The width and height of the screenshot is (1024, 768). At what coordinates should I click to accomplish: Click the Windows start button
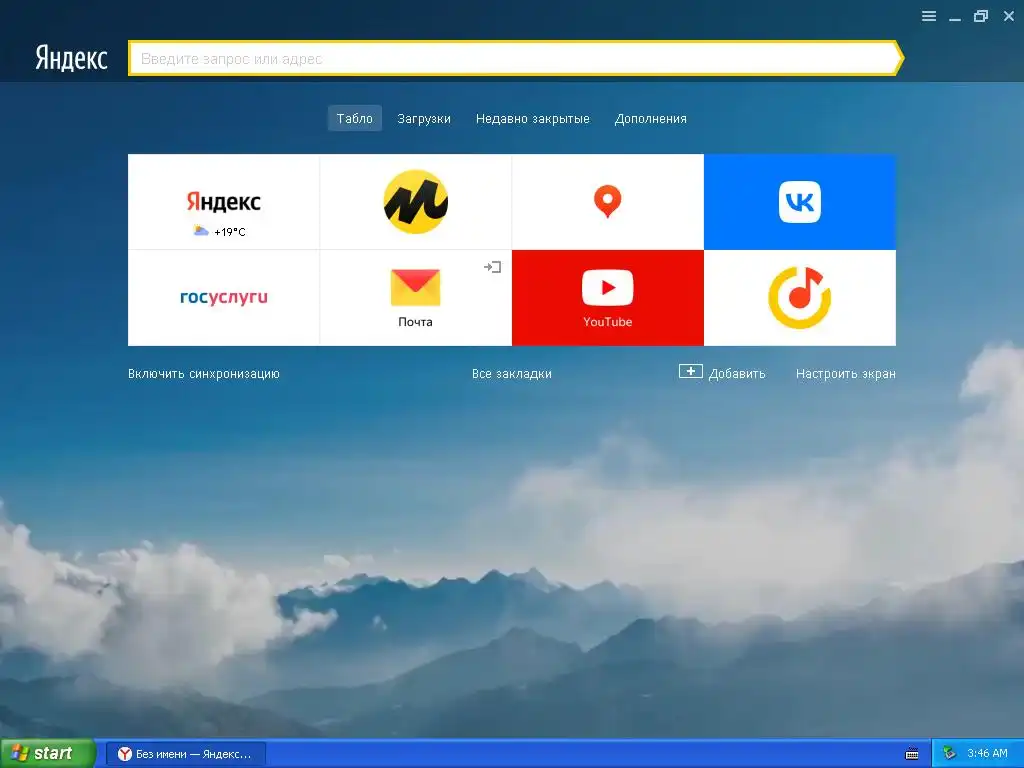(48, 754)
